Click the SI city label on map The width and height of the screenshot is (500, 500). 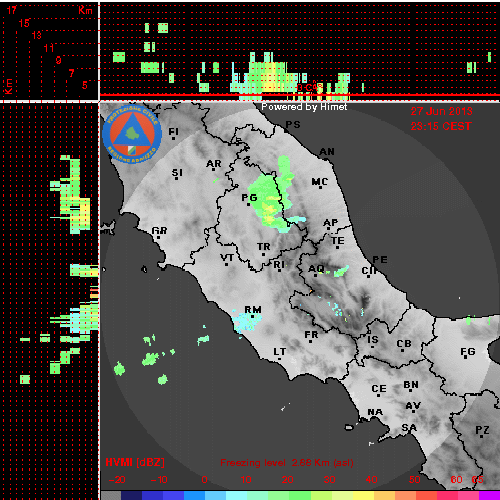point(177,173)
